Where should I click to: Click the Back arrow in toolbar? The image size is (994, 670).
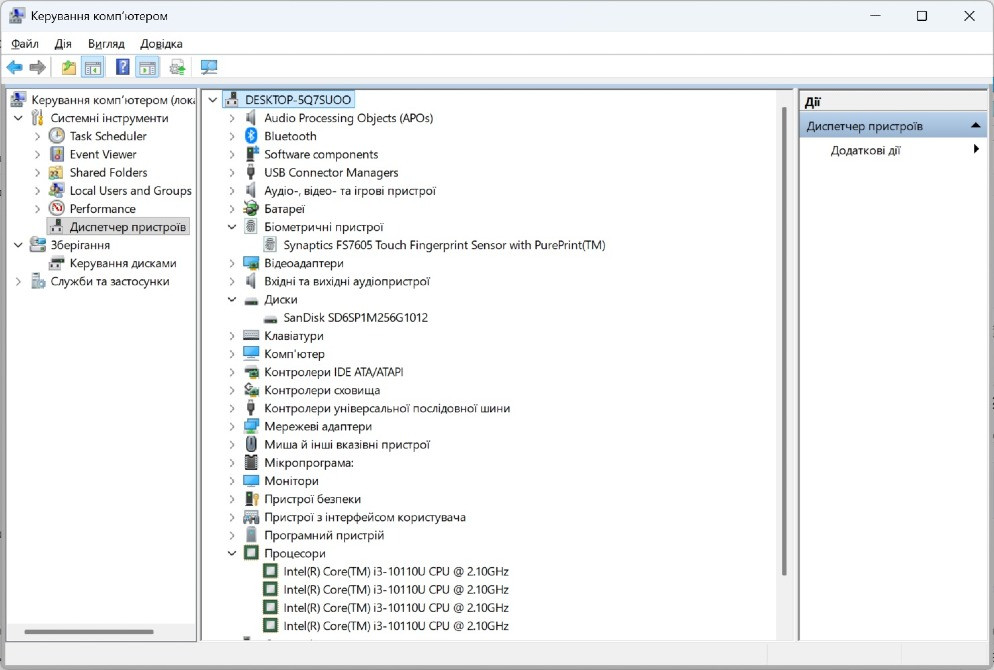tap(14, 67)
